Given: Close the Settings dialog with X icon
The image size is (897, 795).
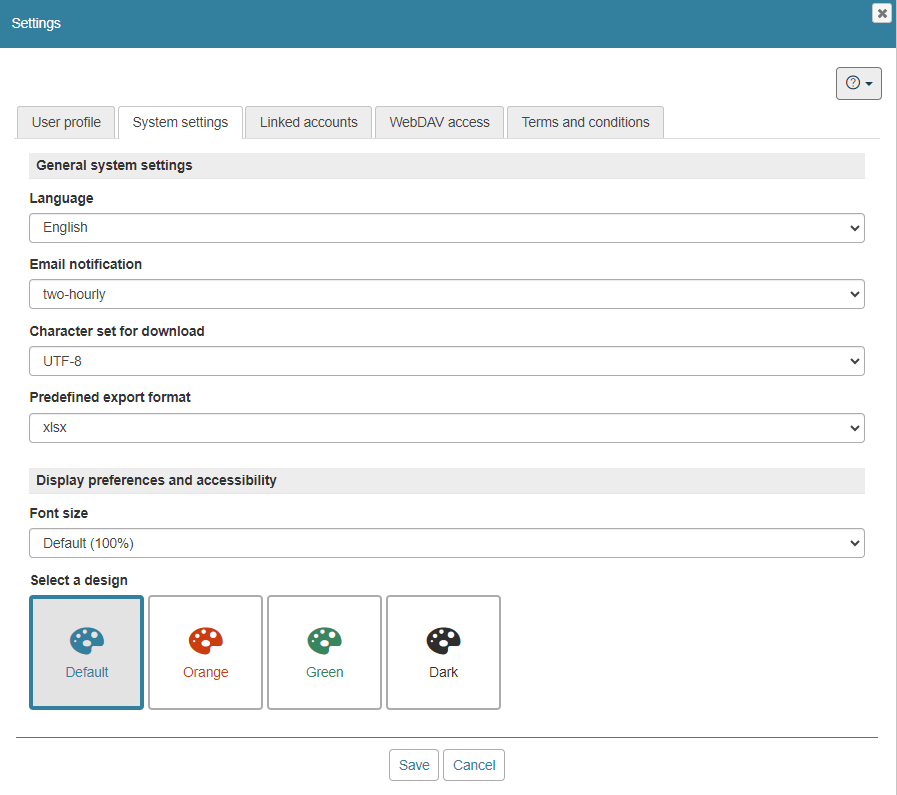Looking at the screenshot, I should coord(881,13).
